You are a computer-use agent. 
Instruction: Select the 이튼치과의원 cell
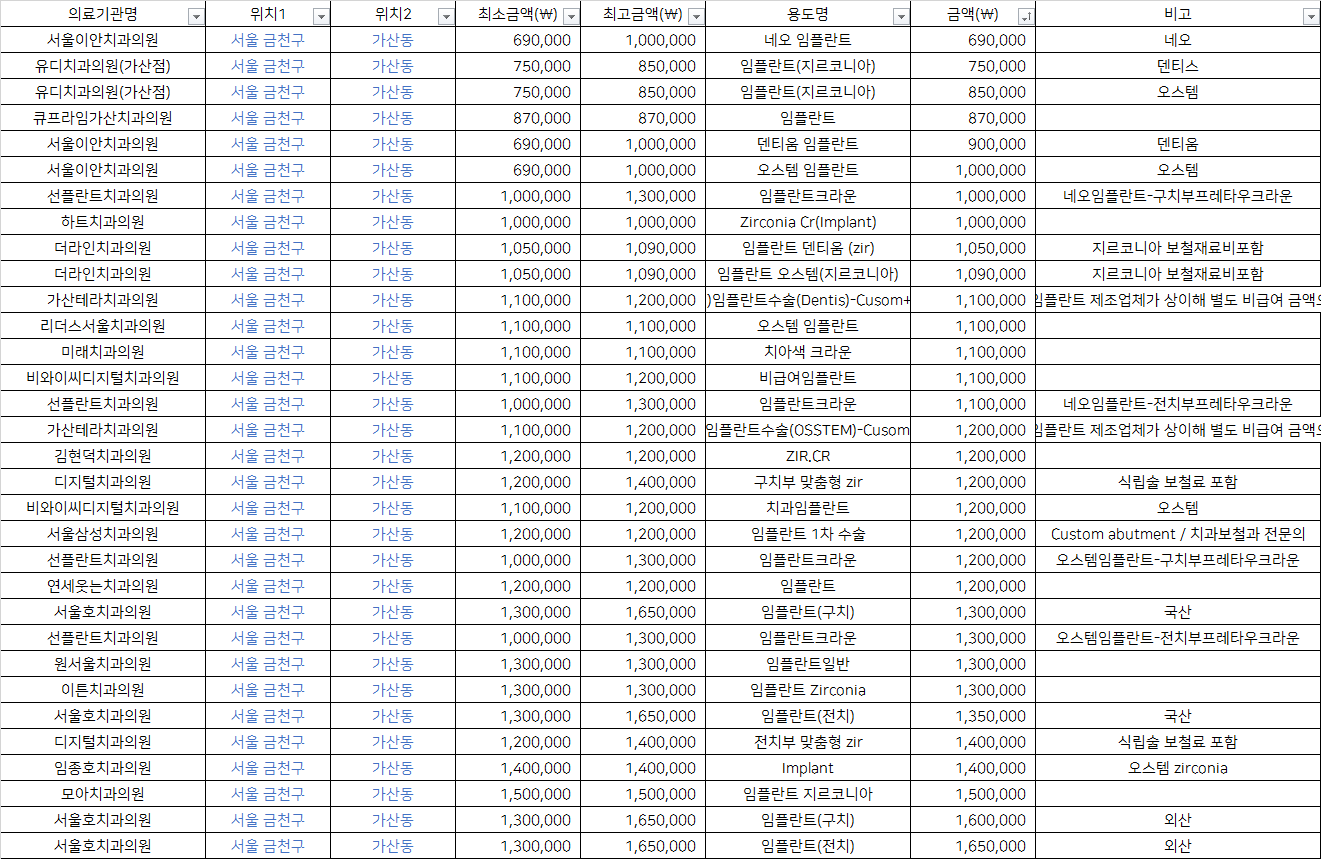pyautogui.click(x=103, y=690)
